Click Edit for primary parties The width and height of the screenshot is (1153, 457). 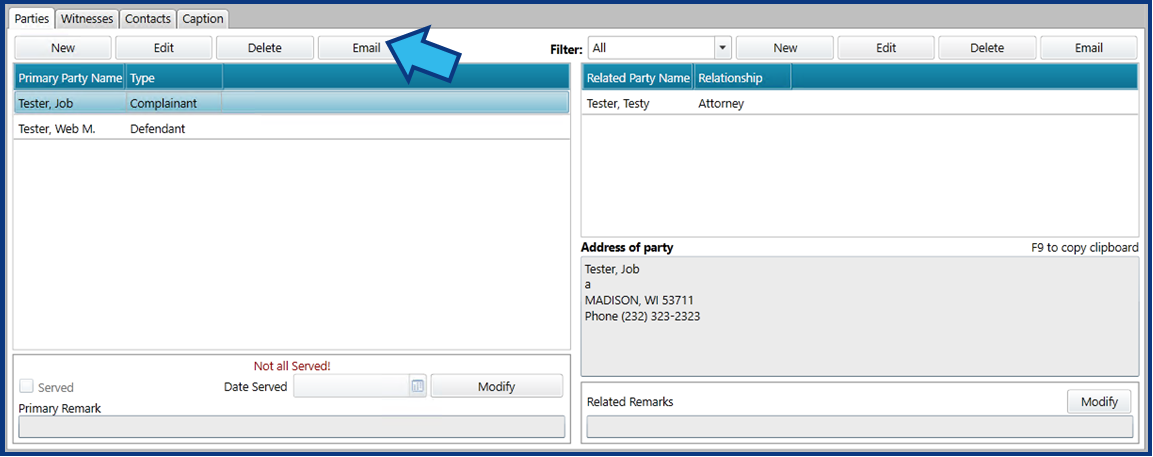pos(164,48)
